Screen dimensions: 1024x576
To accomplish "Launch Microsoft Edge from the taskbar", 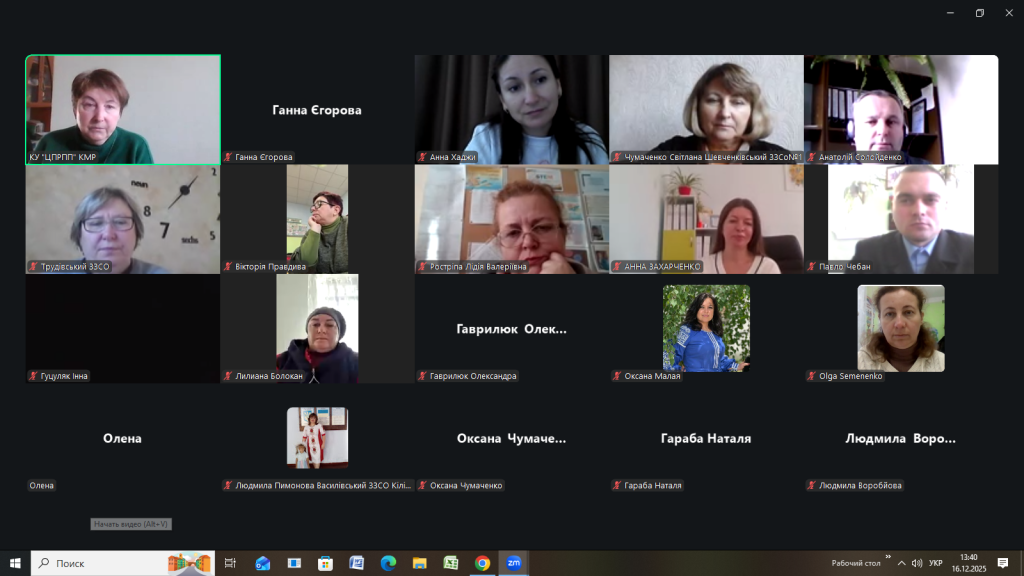I will click(x=388, y=563).
